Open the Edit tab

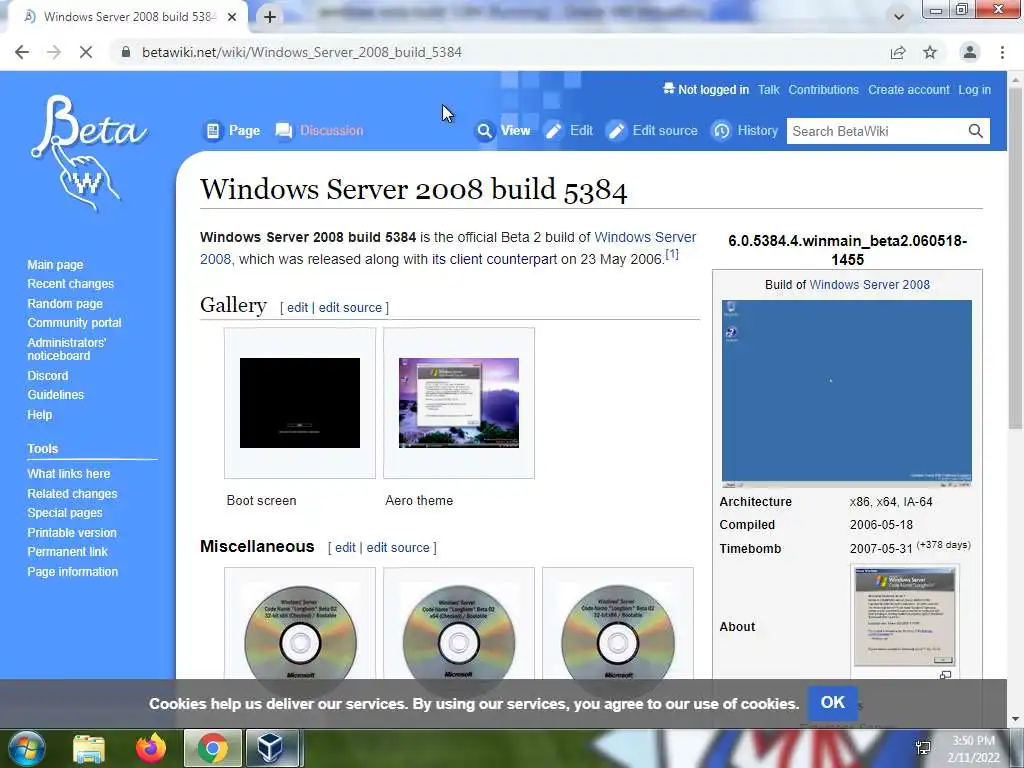[x=569, y=131]
